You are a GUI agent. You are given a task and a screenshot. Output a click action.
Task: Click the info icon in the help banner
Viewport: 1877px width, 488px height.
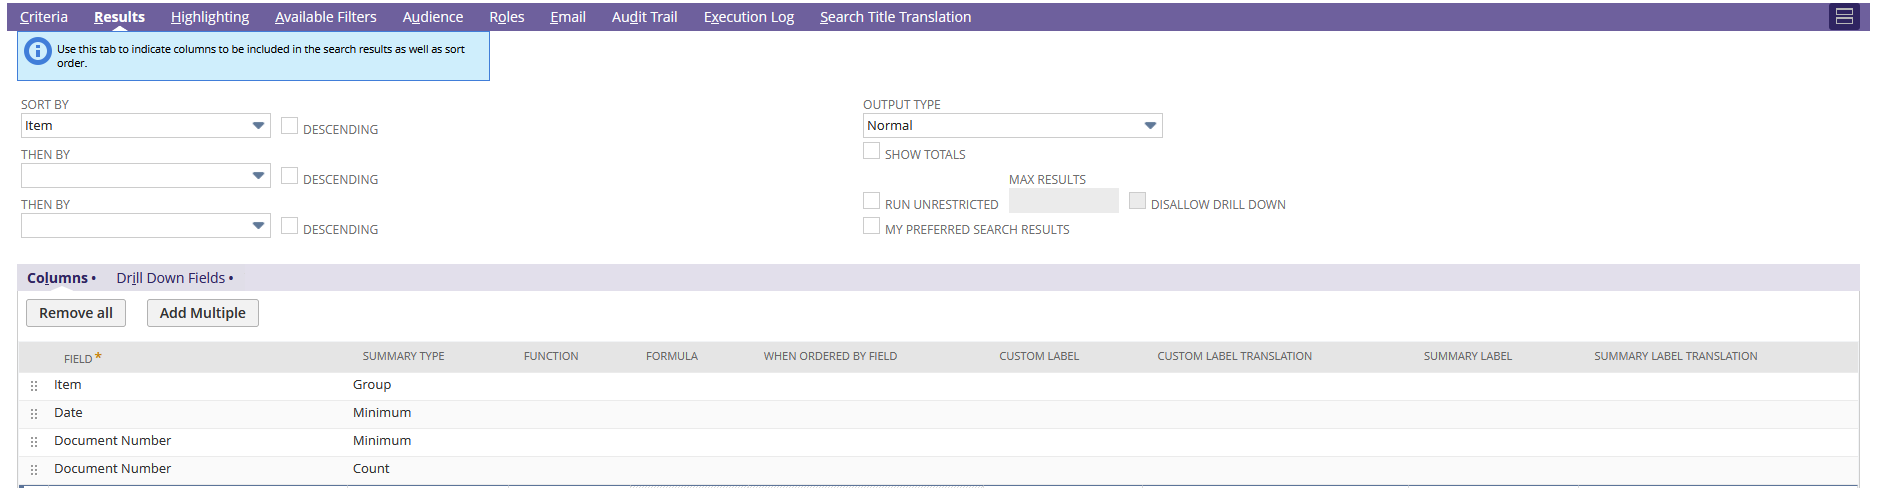point(38,51)
